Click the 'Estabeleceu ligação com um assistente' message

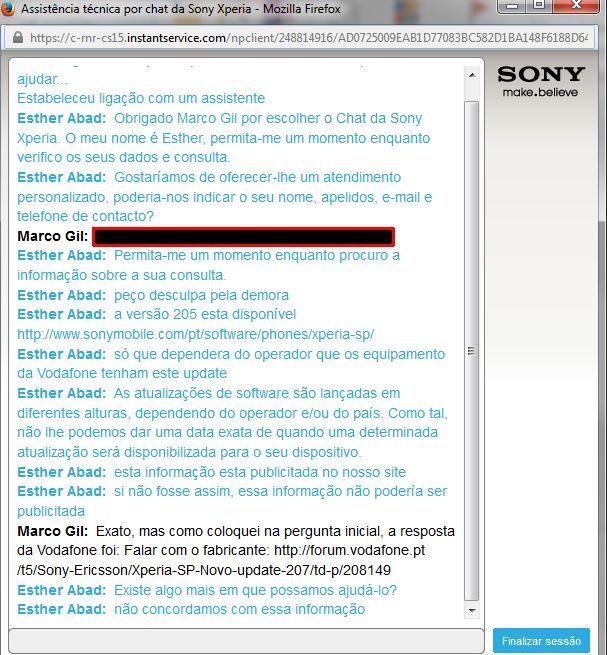coord(141,98)
